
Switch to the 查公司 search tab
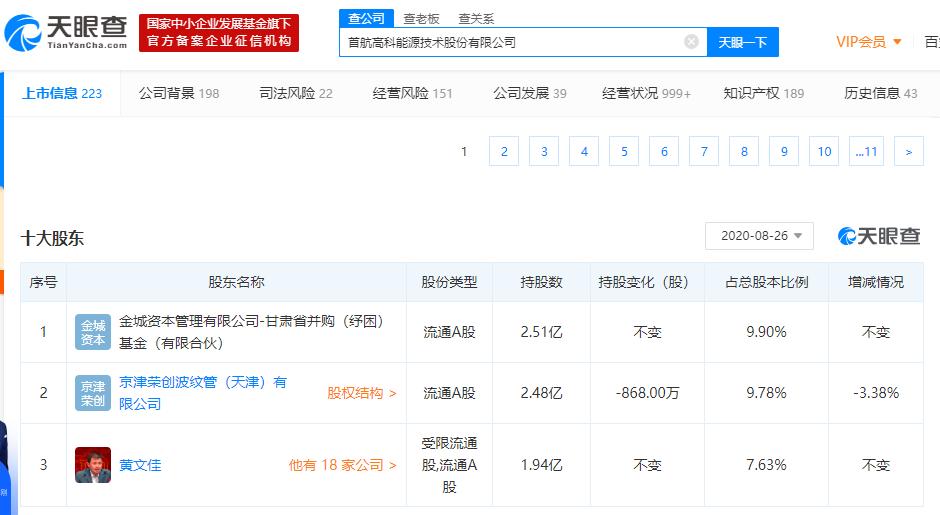click(x=366, y=19)
